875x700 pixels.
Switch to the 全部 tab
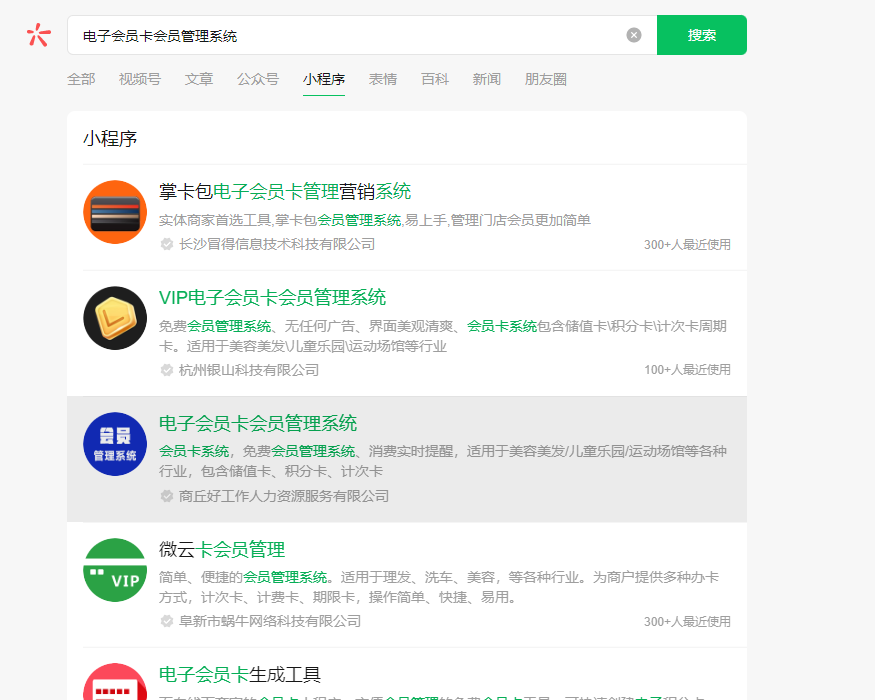(x=81, y=79)
